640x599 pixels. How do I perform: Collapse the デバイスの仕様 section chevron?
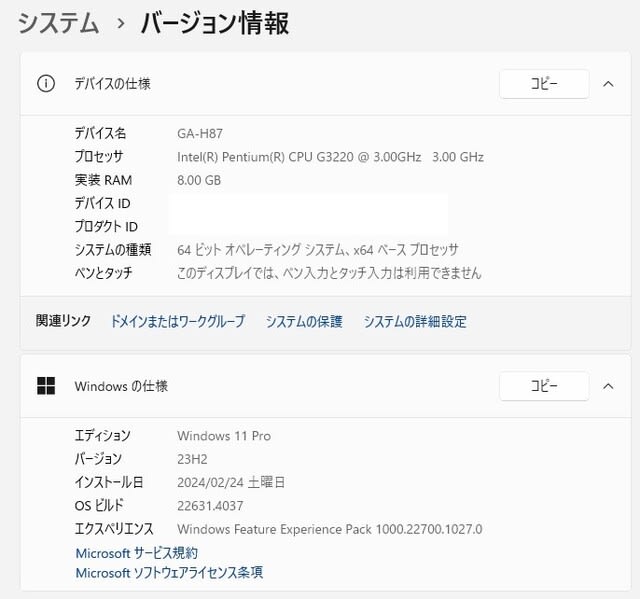point(608,84)
